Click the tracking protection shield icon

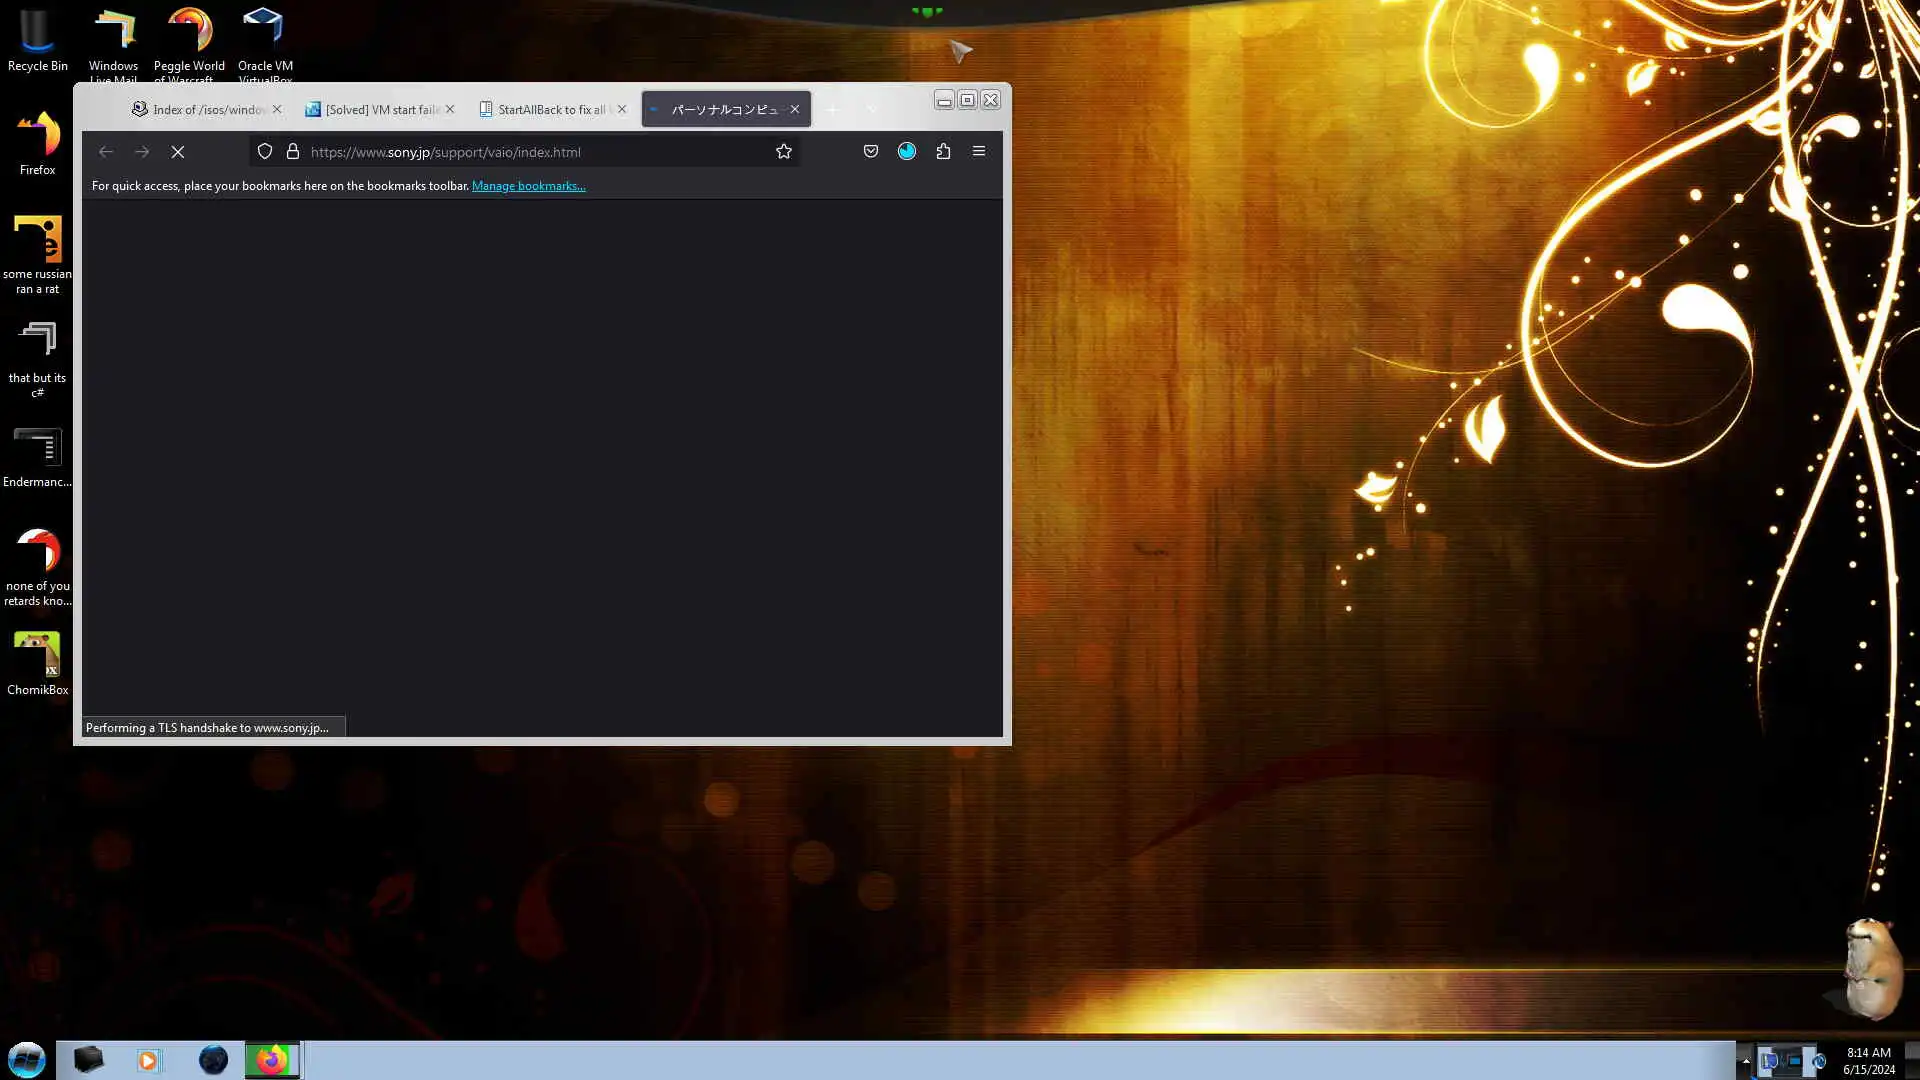coord(265,152)
